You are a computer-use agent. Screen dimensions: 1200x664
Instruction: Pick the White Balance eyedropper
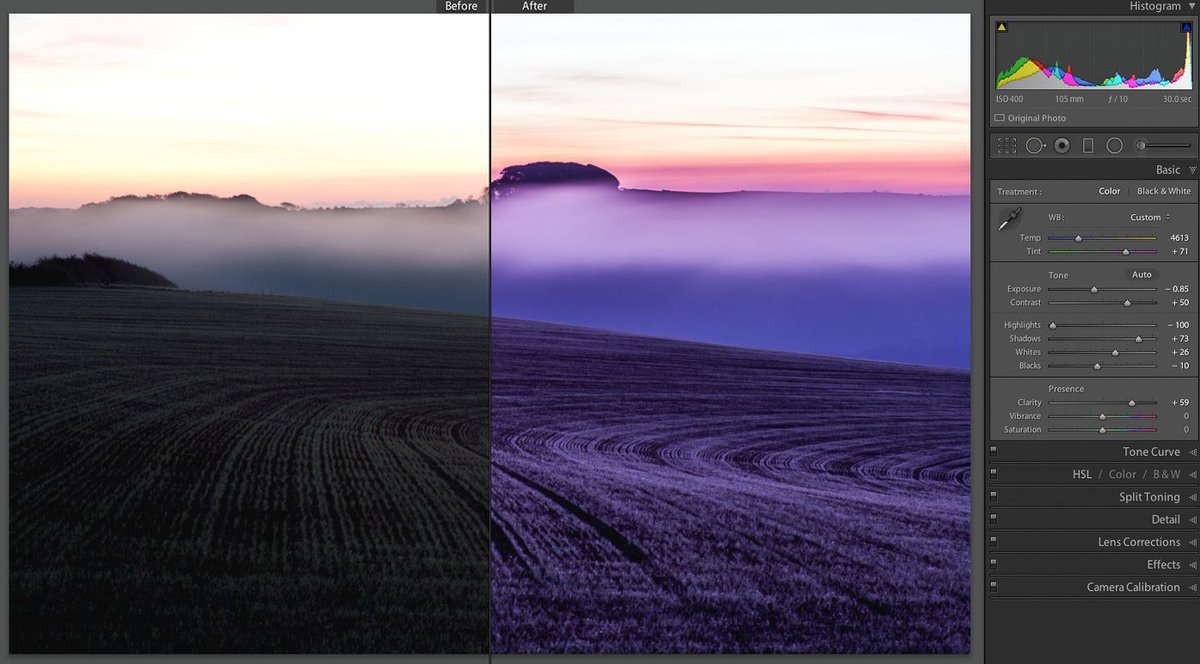click(1009, 220)
